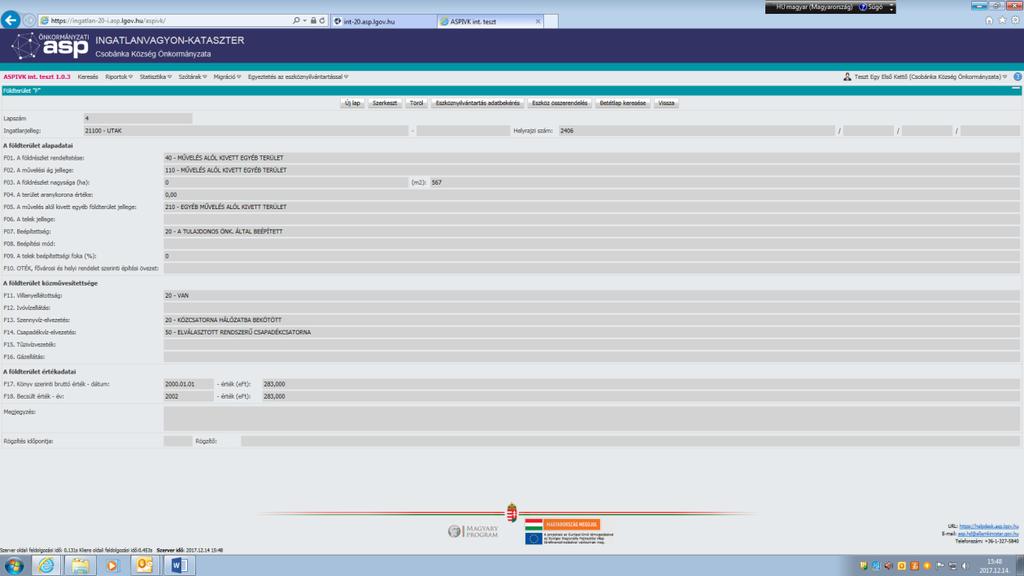Click the helpdesk e-mail link
This screenshot has height=576, width=1024.
988,534
